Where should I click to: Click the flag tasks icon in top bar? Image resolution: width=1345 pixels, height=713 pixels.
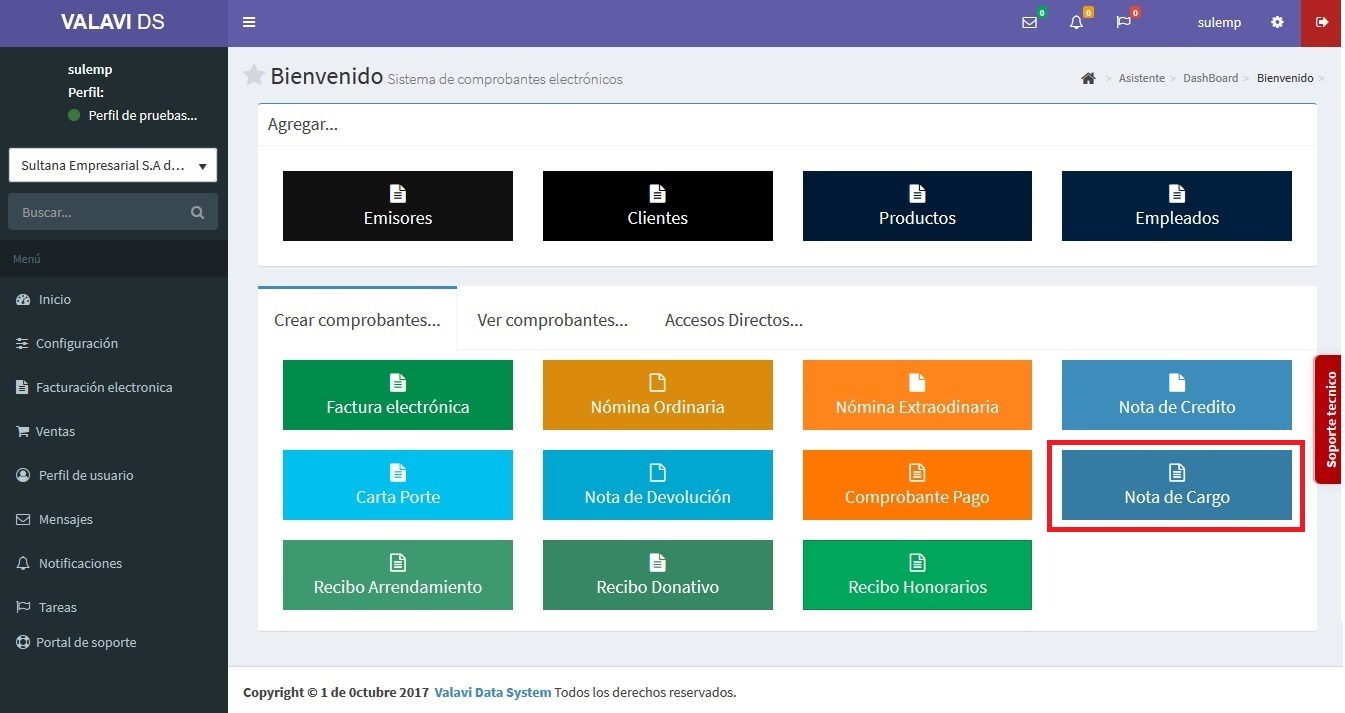click(x=1123, y=22)
